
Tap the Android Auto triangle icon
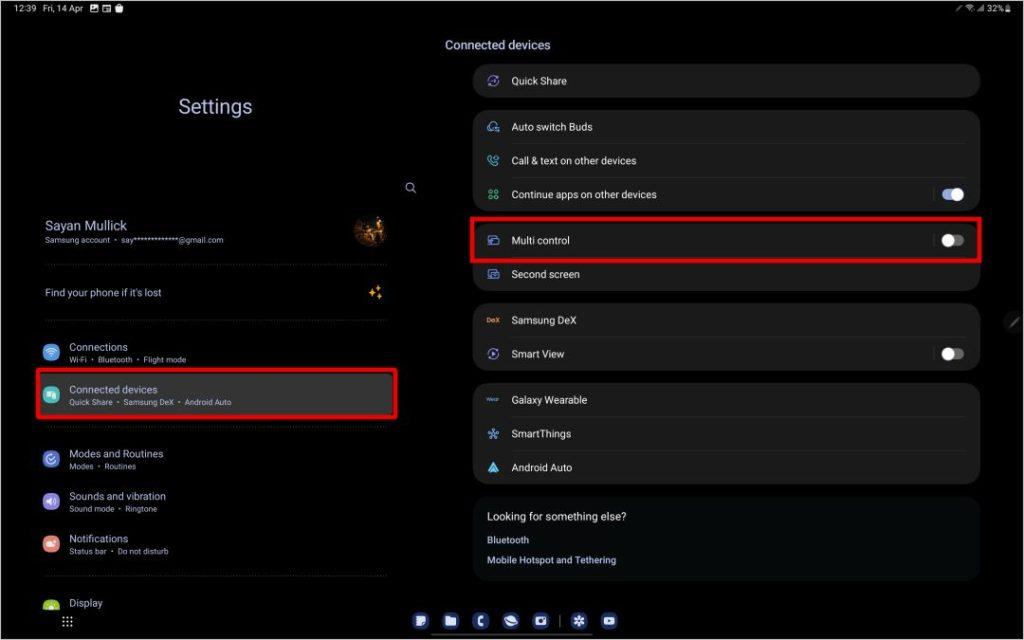(493, 468)
